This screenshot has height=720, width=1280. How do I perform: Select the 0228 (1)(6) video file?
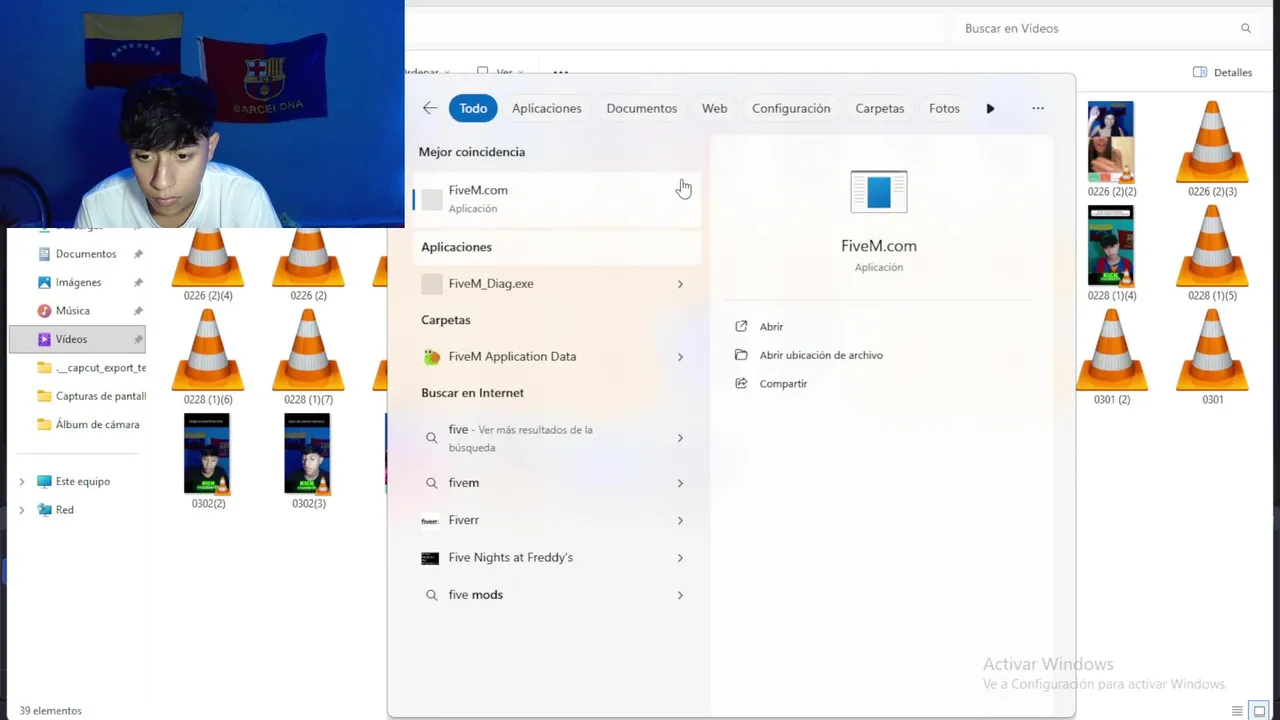coord(208,357)
